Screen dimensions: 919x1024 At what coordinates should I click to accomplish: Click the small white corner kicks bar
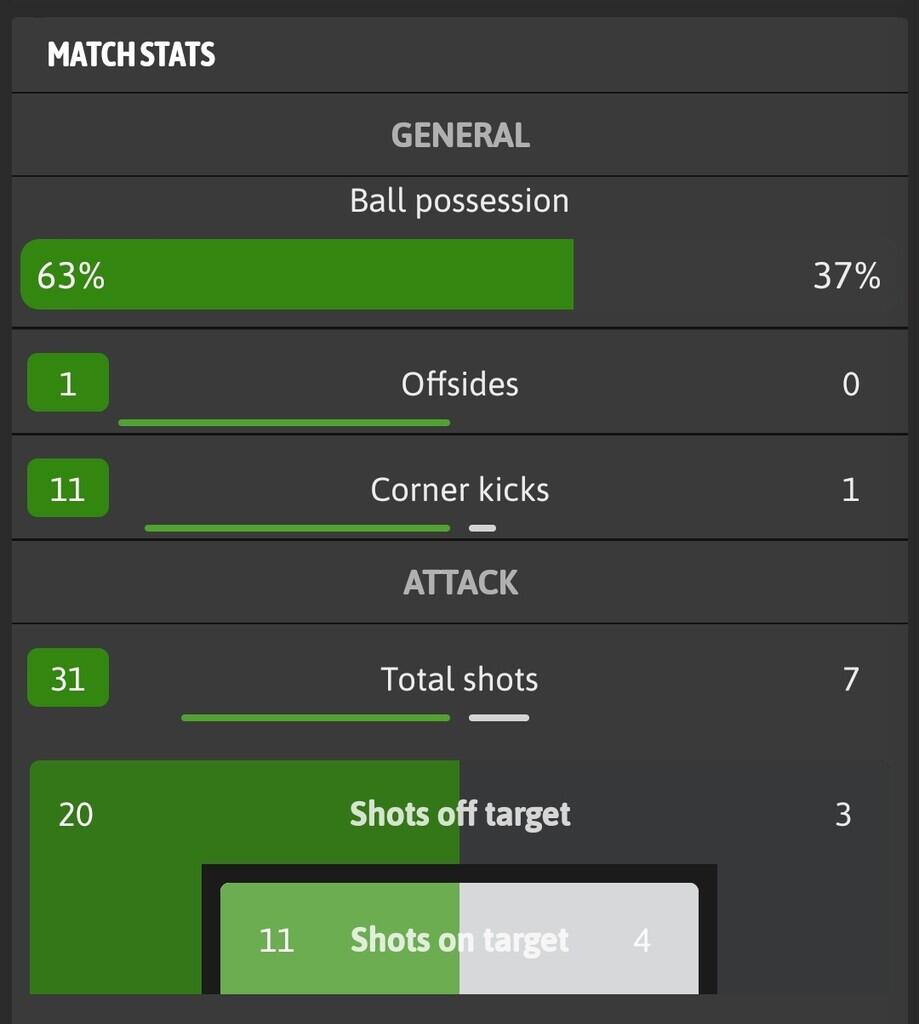(482, 528)
